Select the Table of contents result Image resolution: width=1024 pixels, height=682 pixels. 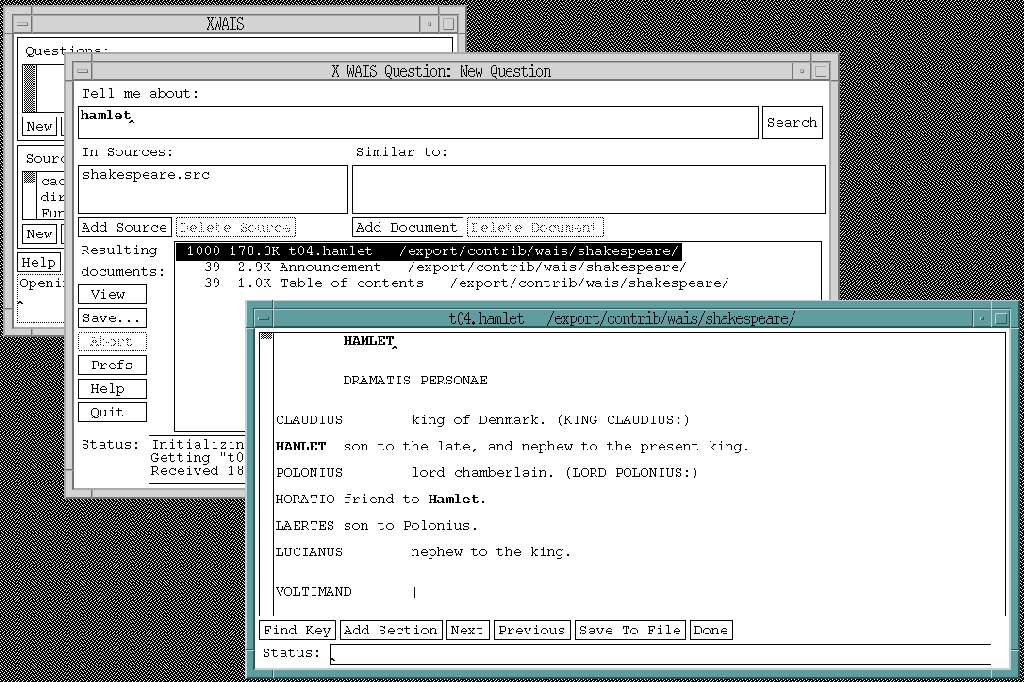350,283
